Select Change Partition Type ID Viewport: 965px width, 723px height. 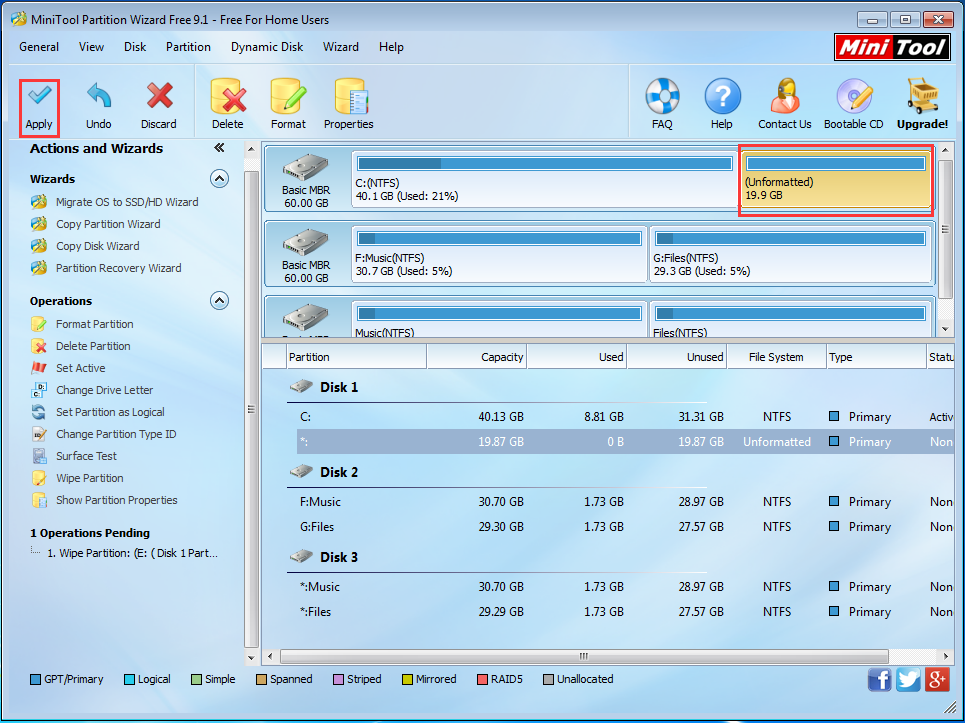(103, 434)
